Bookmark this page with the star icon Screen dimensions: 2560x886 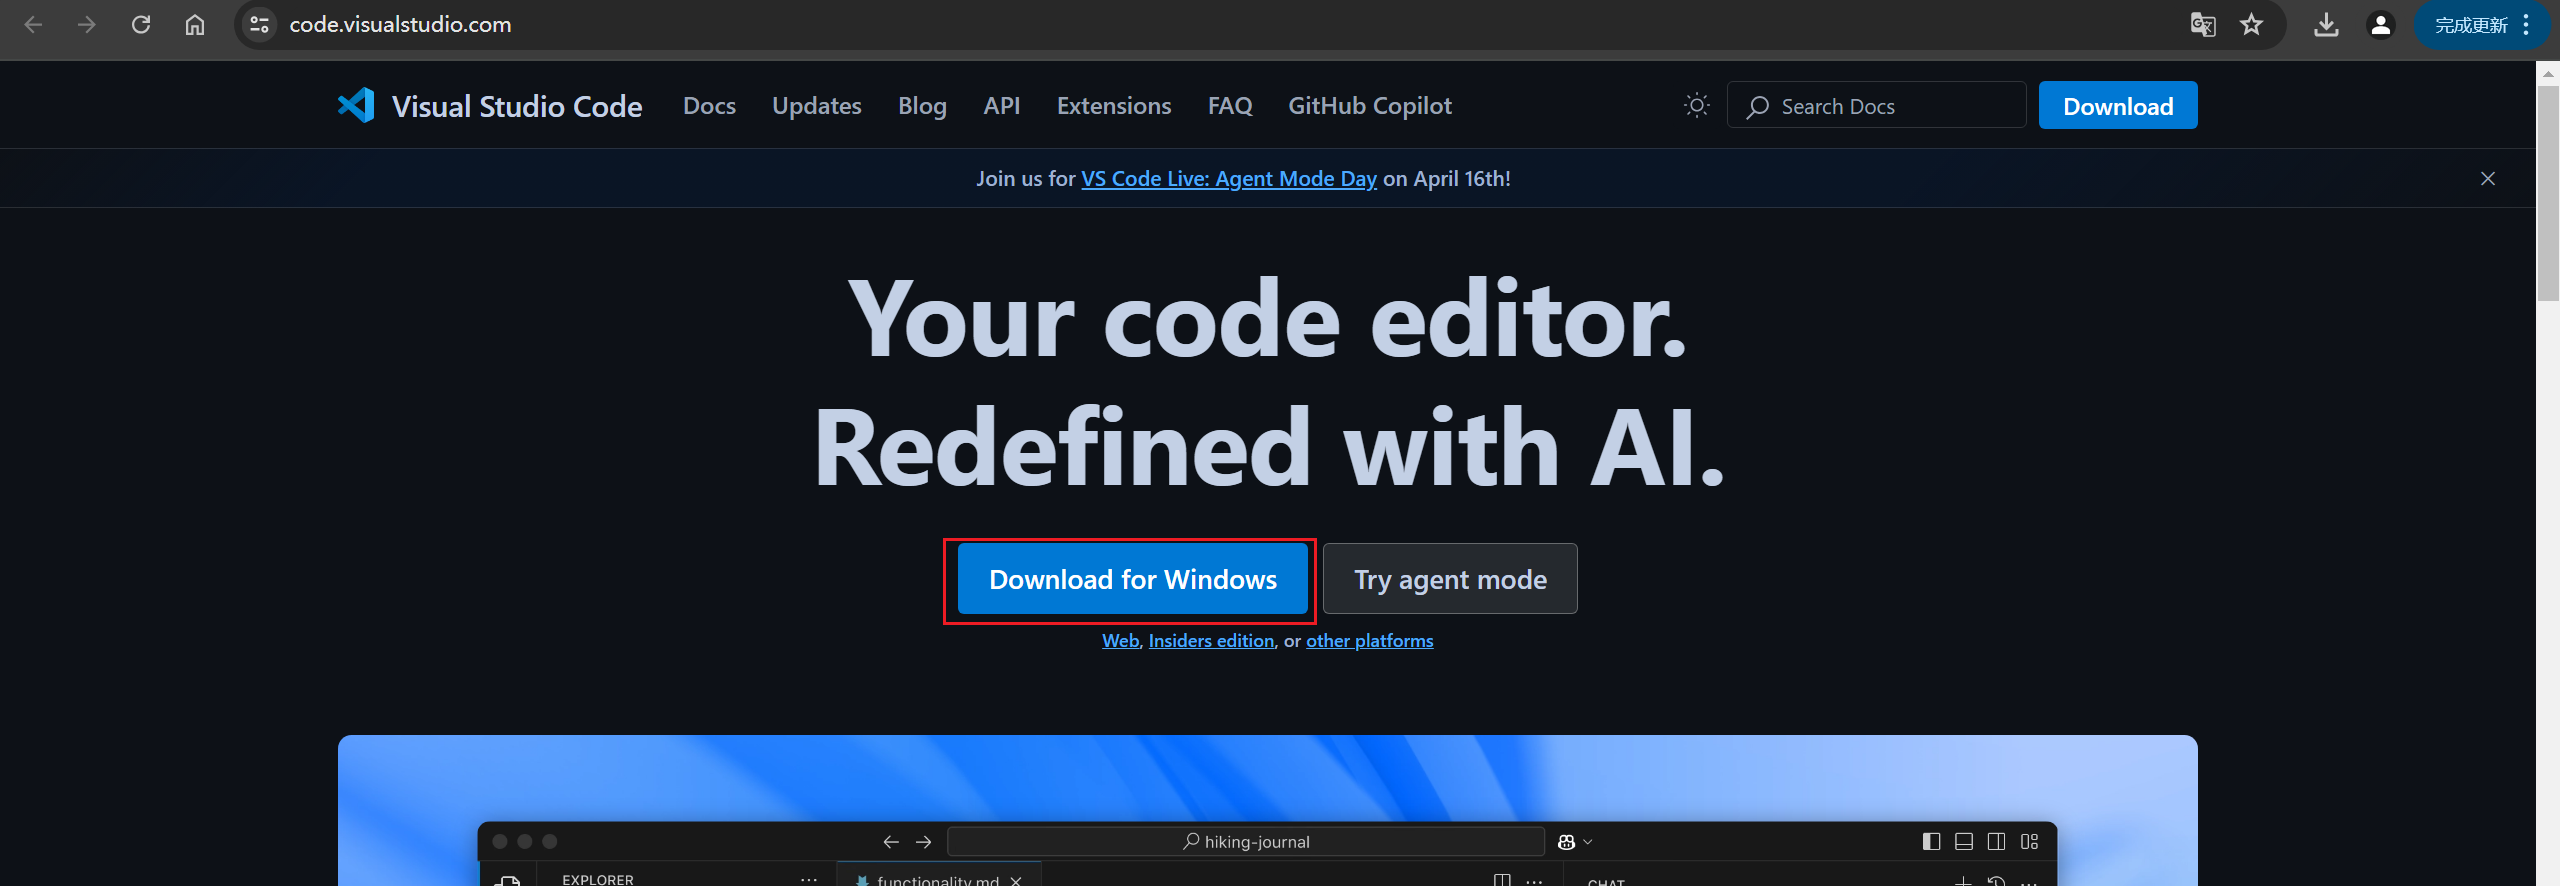click(x=2251, y=24)
